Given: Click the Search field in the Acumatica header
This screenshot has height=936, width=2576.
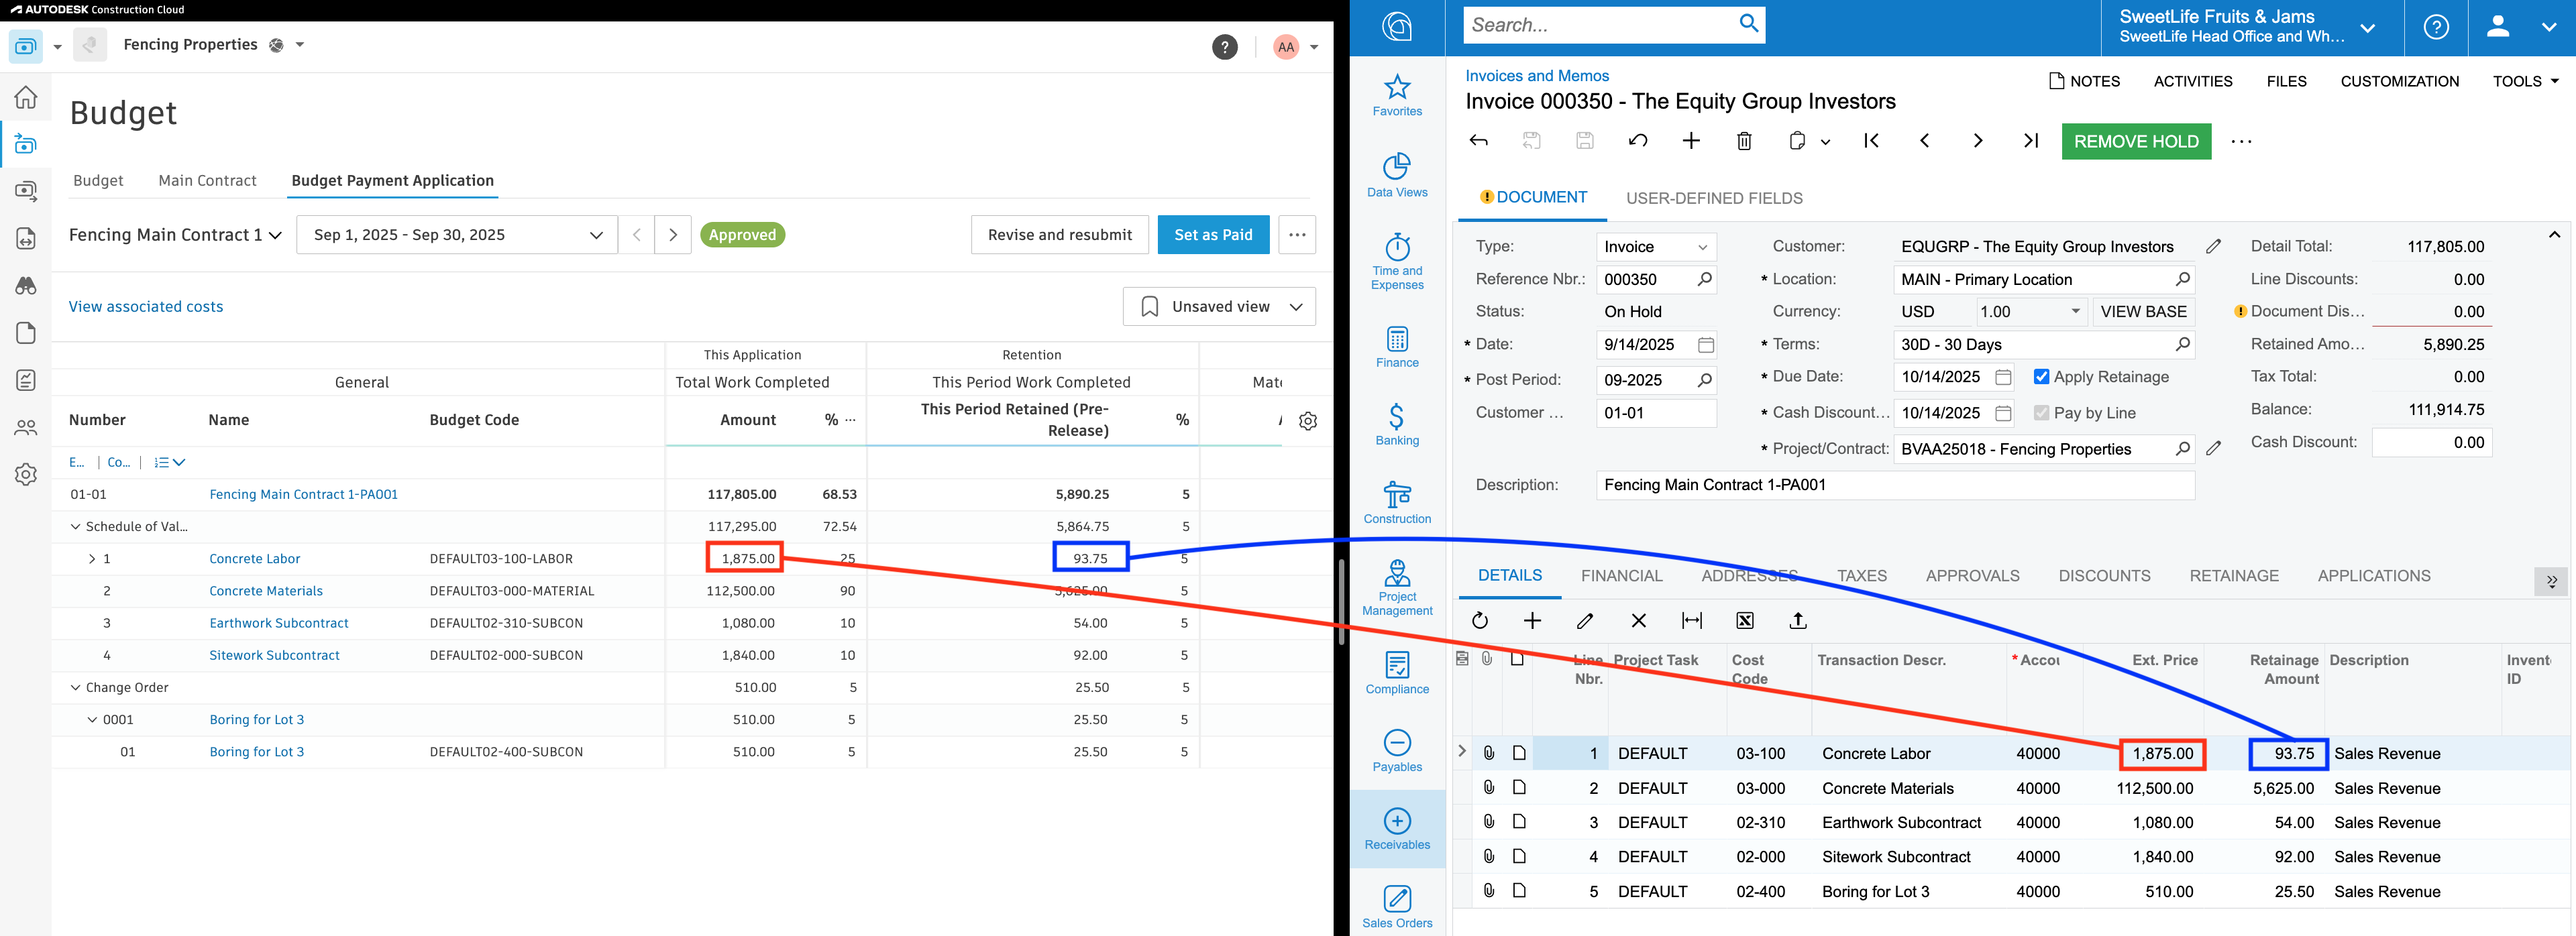Looking at the screenshot, I should [1600, 25].
